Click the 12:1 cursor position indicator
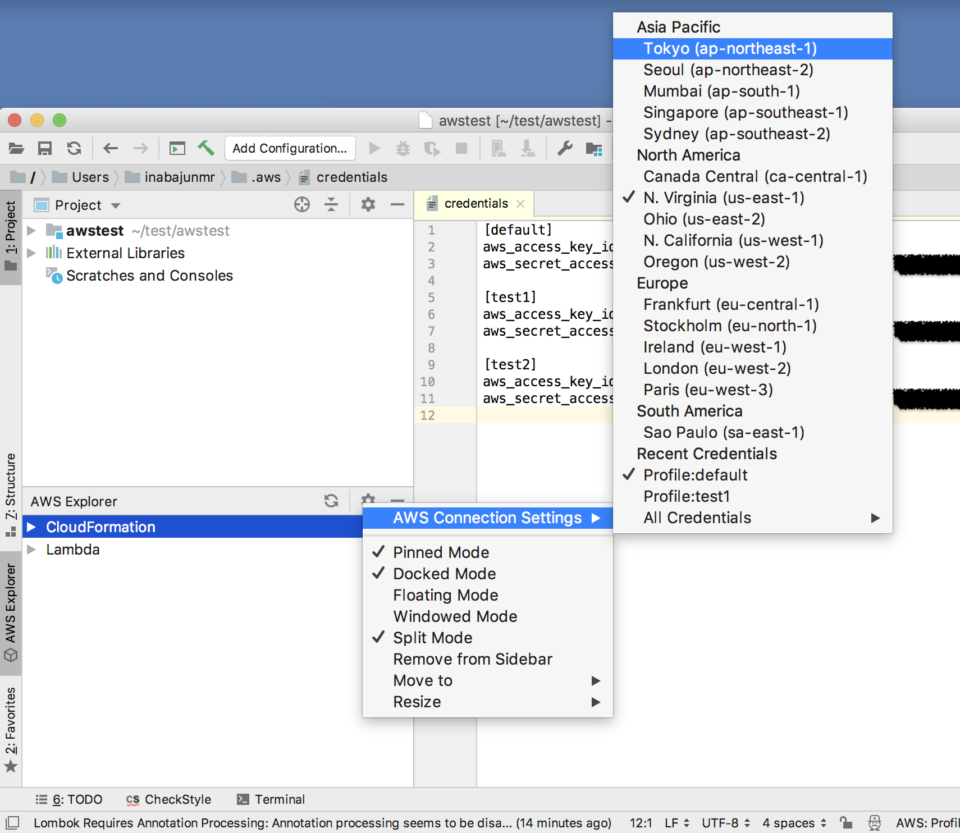 pyautogui.click(x=640, y=823)
